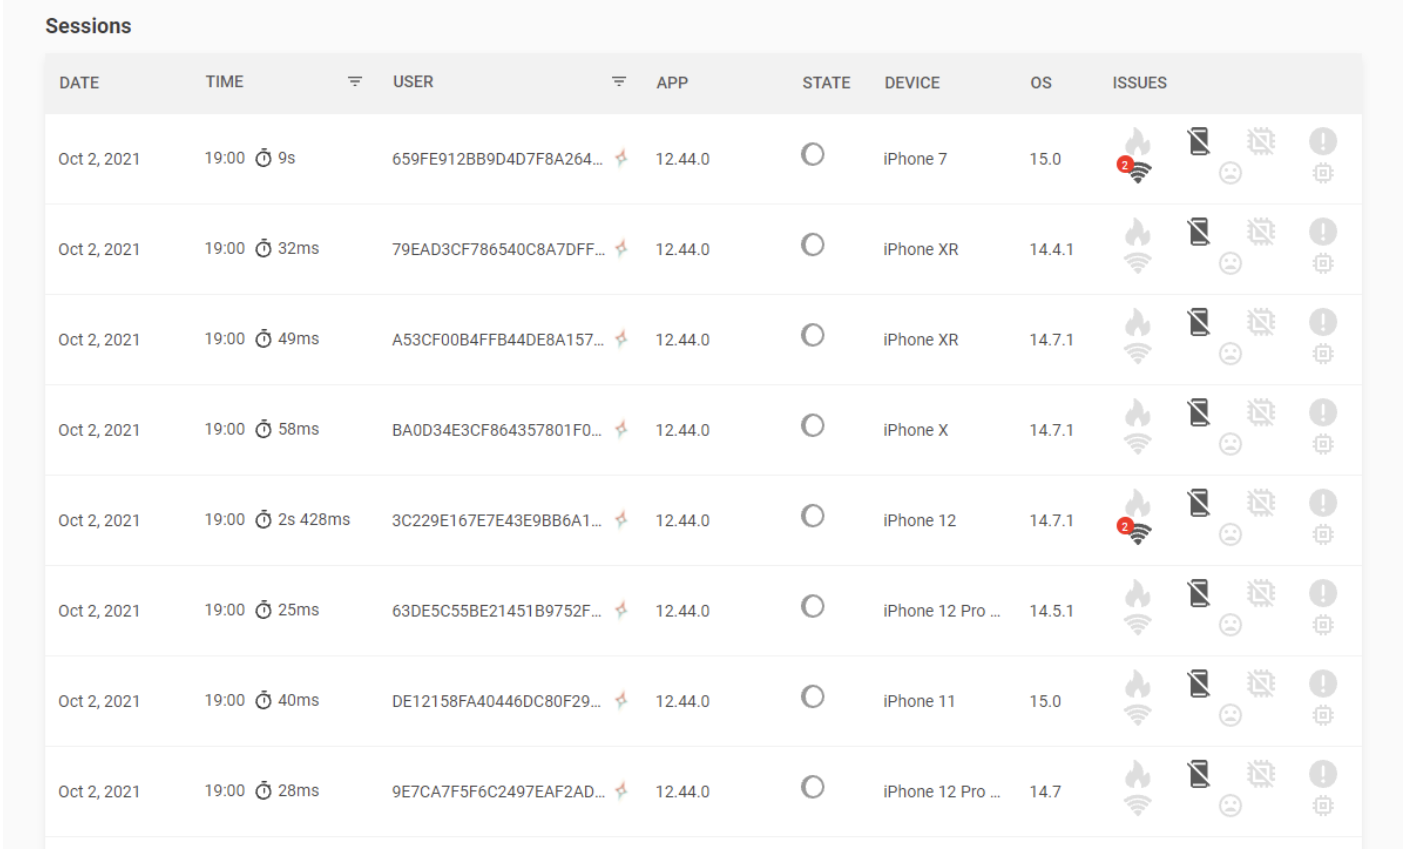Viewport: 1404px width, 856px height.
Task: Click the disabled-phone icon in the 28ms session row
Action: pyautogui.click(x=1199, y=774)
